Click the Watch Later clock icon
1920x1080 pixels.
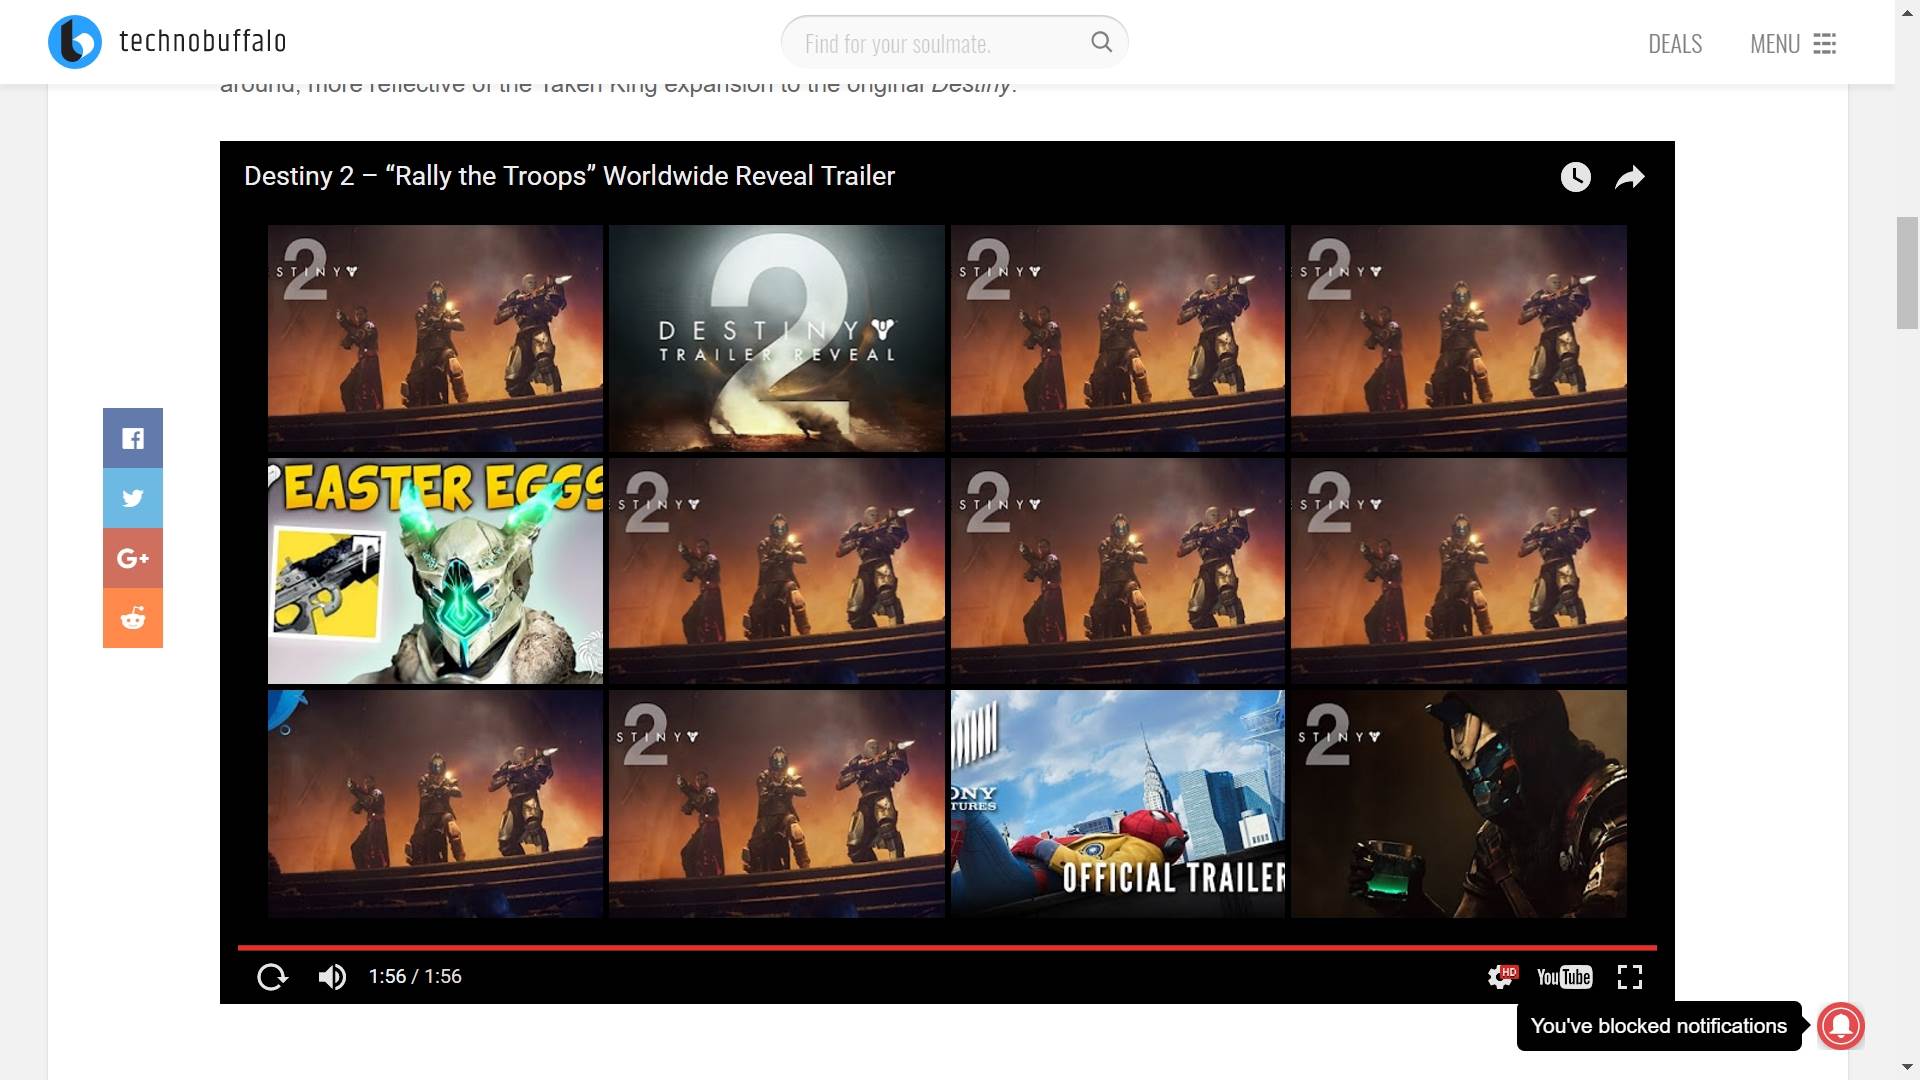(1575, 177)
